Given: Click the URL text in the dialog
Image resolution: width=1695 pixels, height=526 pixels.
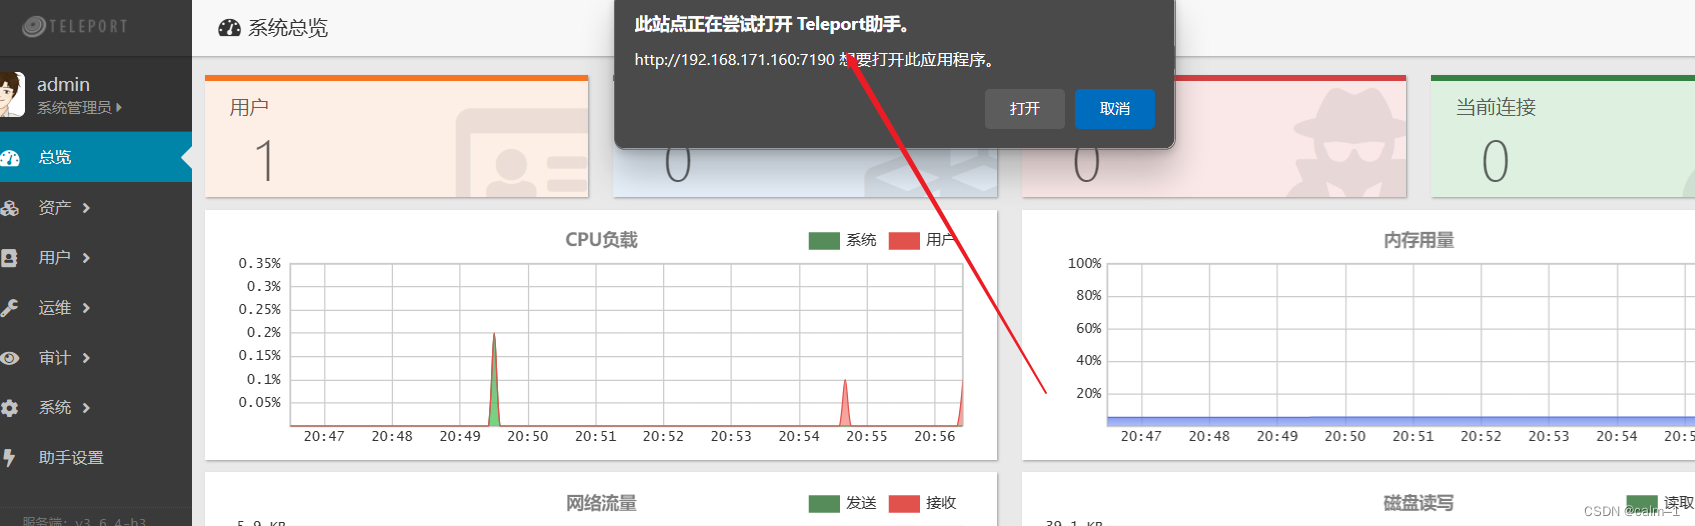Looking at the screenshot, I should [734, 60].
